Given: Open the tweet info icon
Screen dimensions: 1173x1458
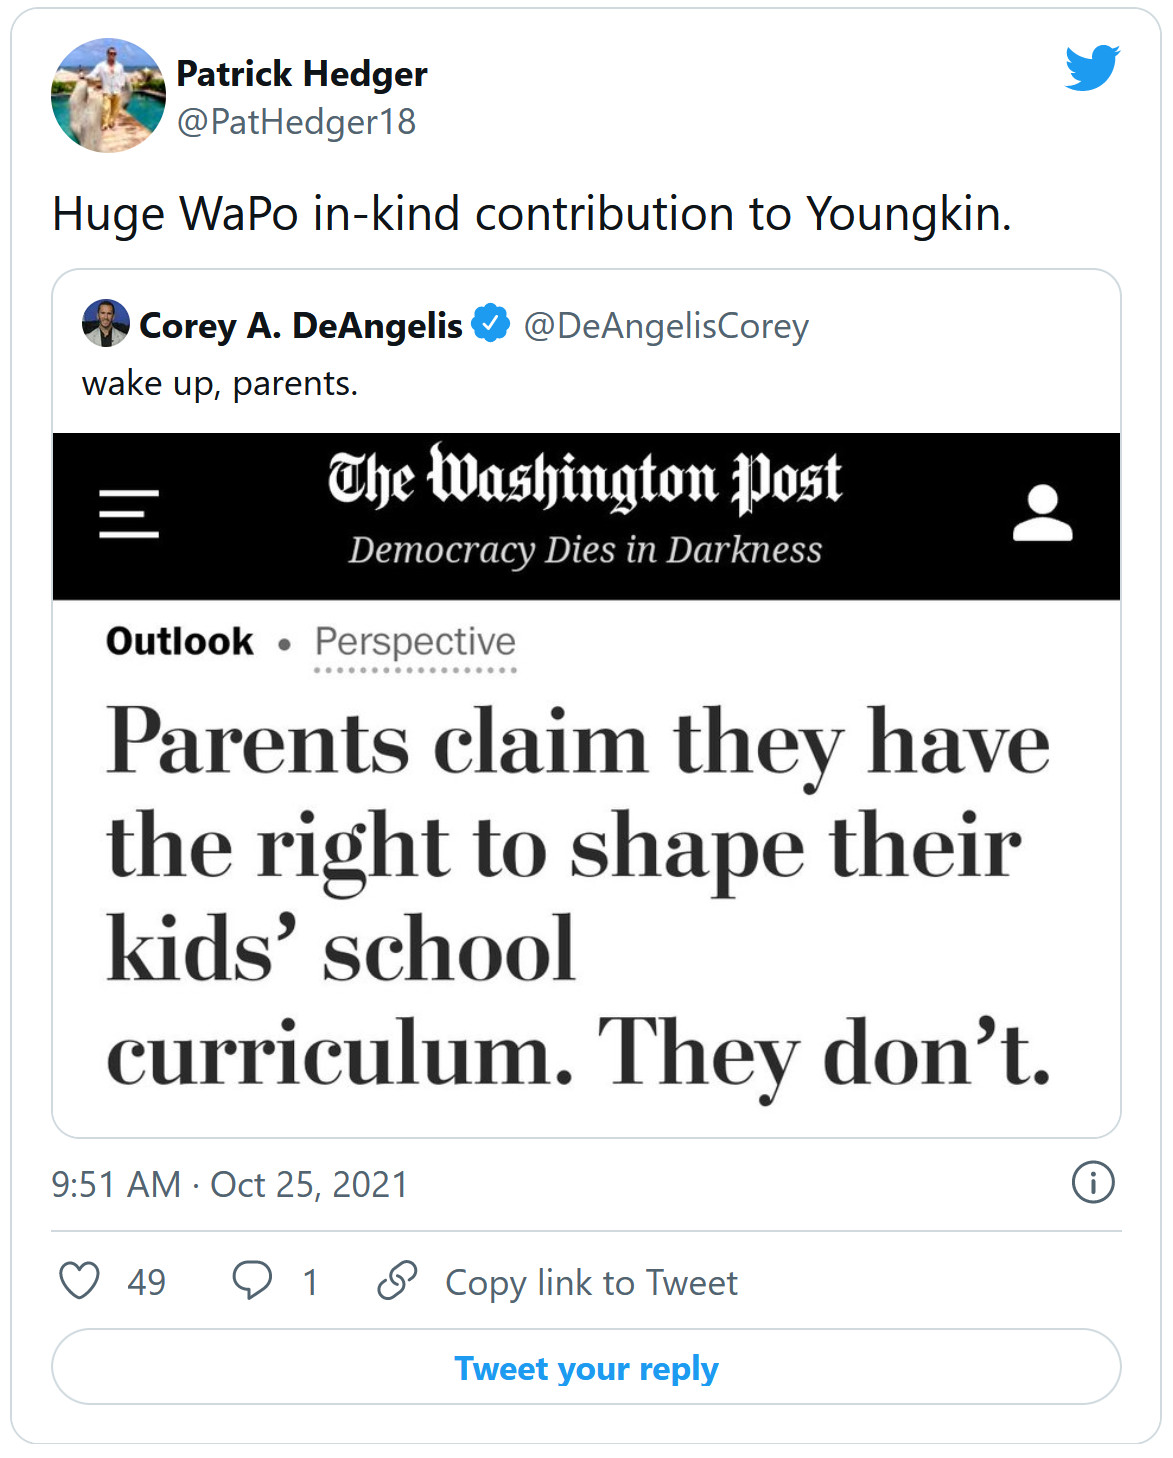Looking at the screenshot, I should pyautogui.click(x=1092, y=1183).
